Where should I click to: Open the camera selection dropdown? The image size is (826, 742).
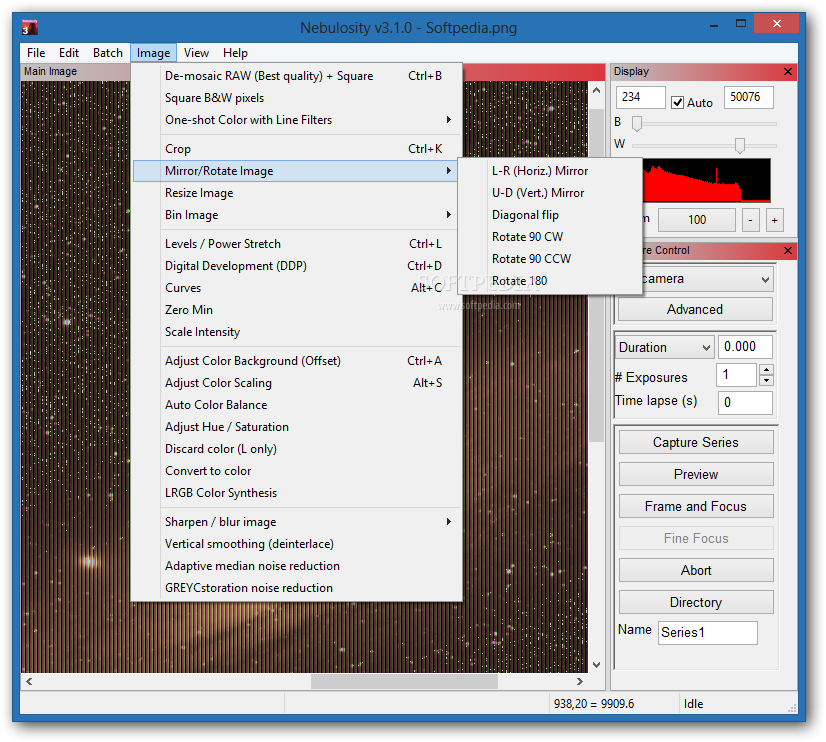coord(765,279)
